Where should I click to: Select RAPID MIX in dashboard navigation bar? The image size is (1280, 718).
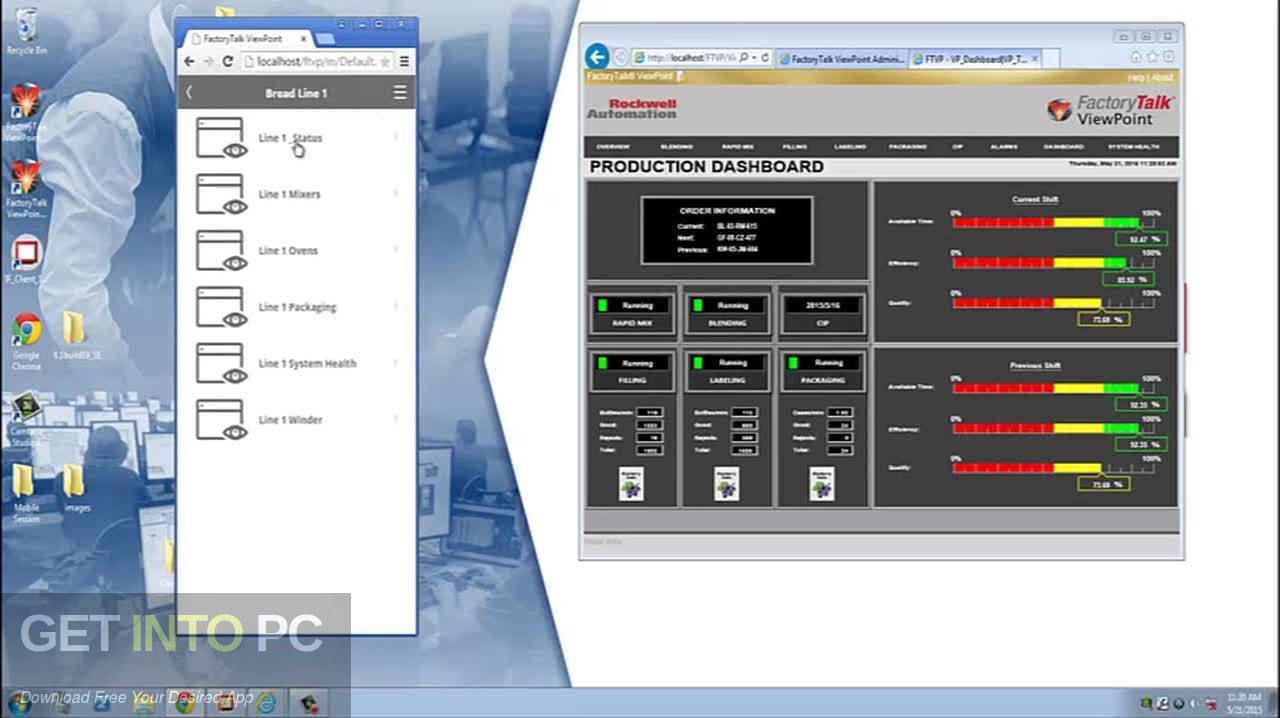tap(738, 147)
